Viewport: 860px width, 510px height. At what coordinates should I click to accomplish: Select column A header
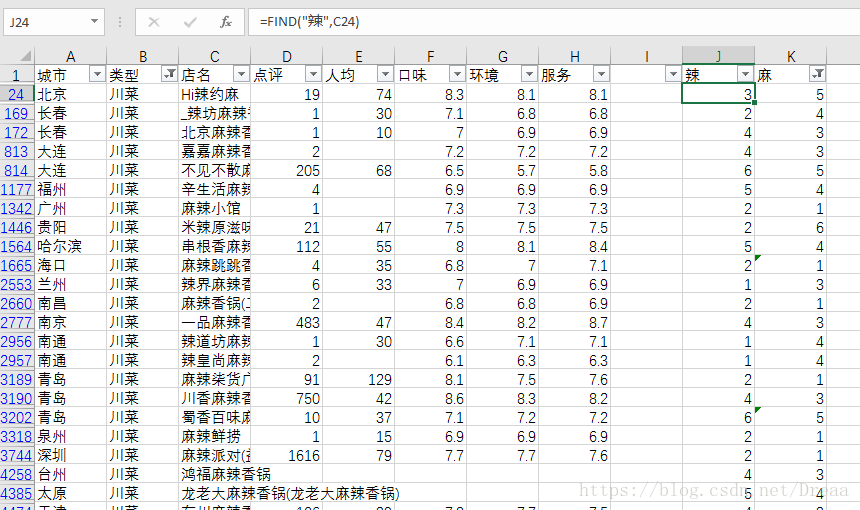[x=71, y=56]
